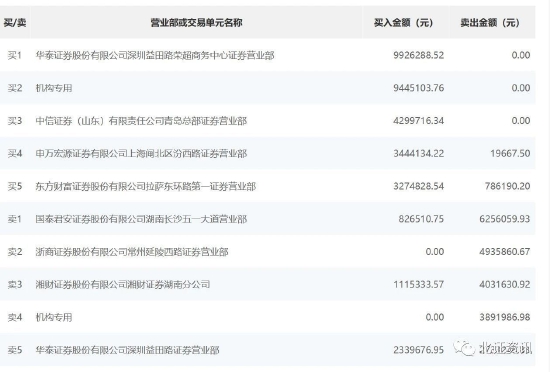The height and width of the screenshot is (372, 550).
Task: Click the 买5 row label
Action: tap(15, 186)
